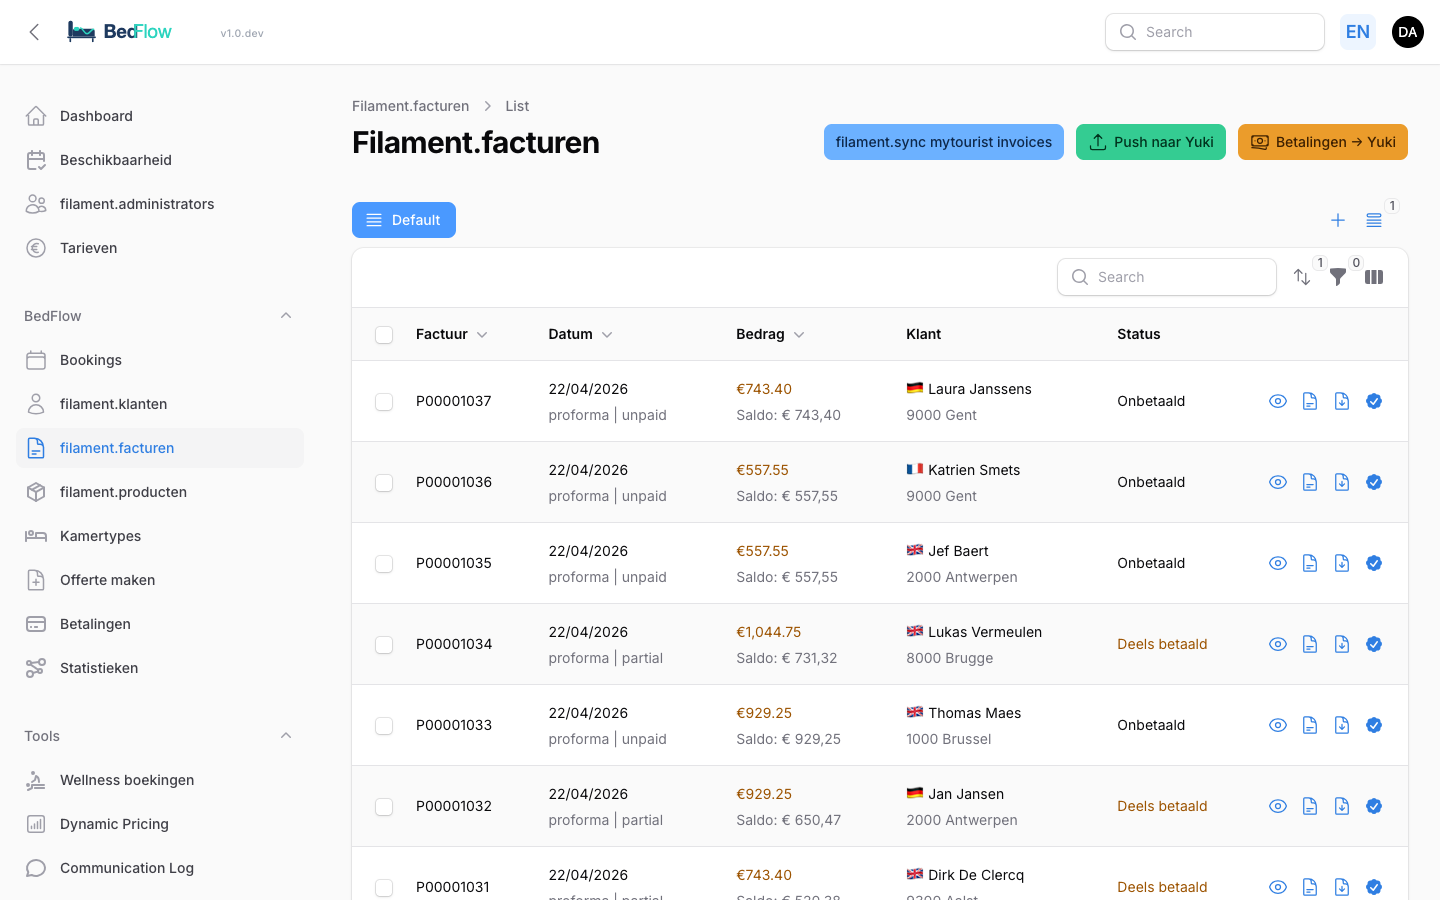Click the Wellness boekingen icon
Image resolution: width=1440 pixels, height=900 pixels.
coord(36,780)
